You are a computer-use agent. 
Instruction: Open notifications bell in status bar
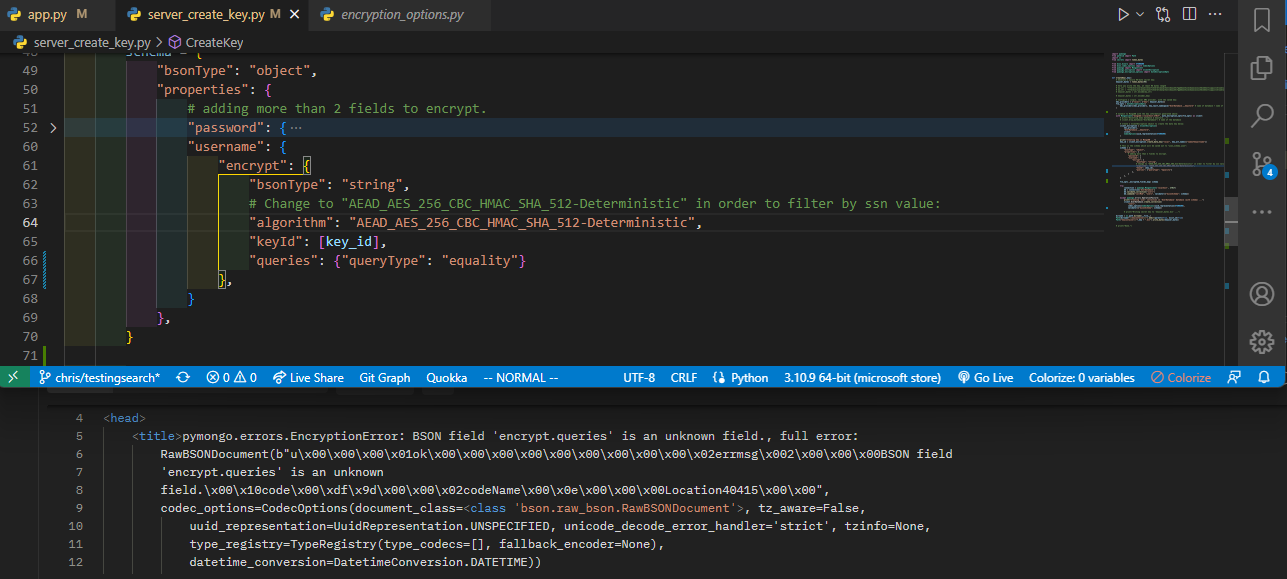click(1264, 378)
